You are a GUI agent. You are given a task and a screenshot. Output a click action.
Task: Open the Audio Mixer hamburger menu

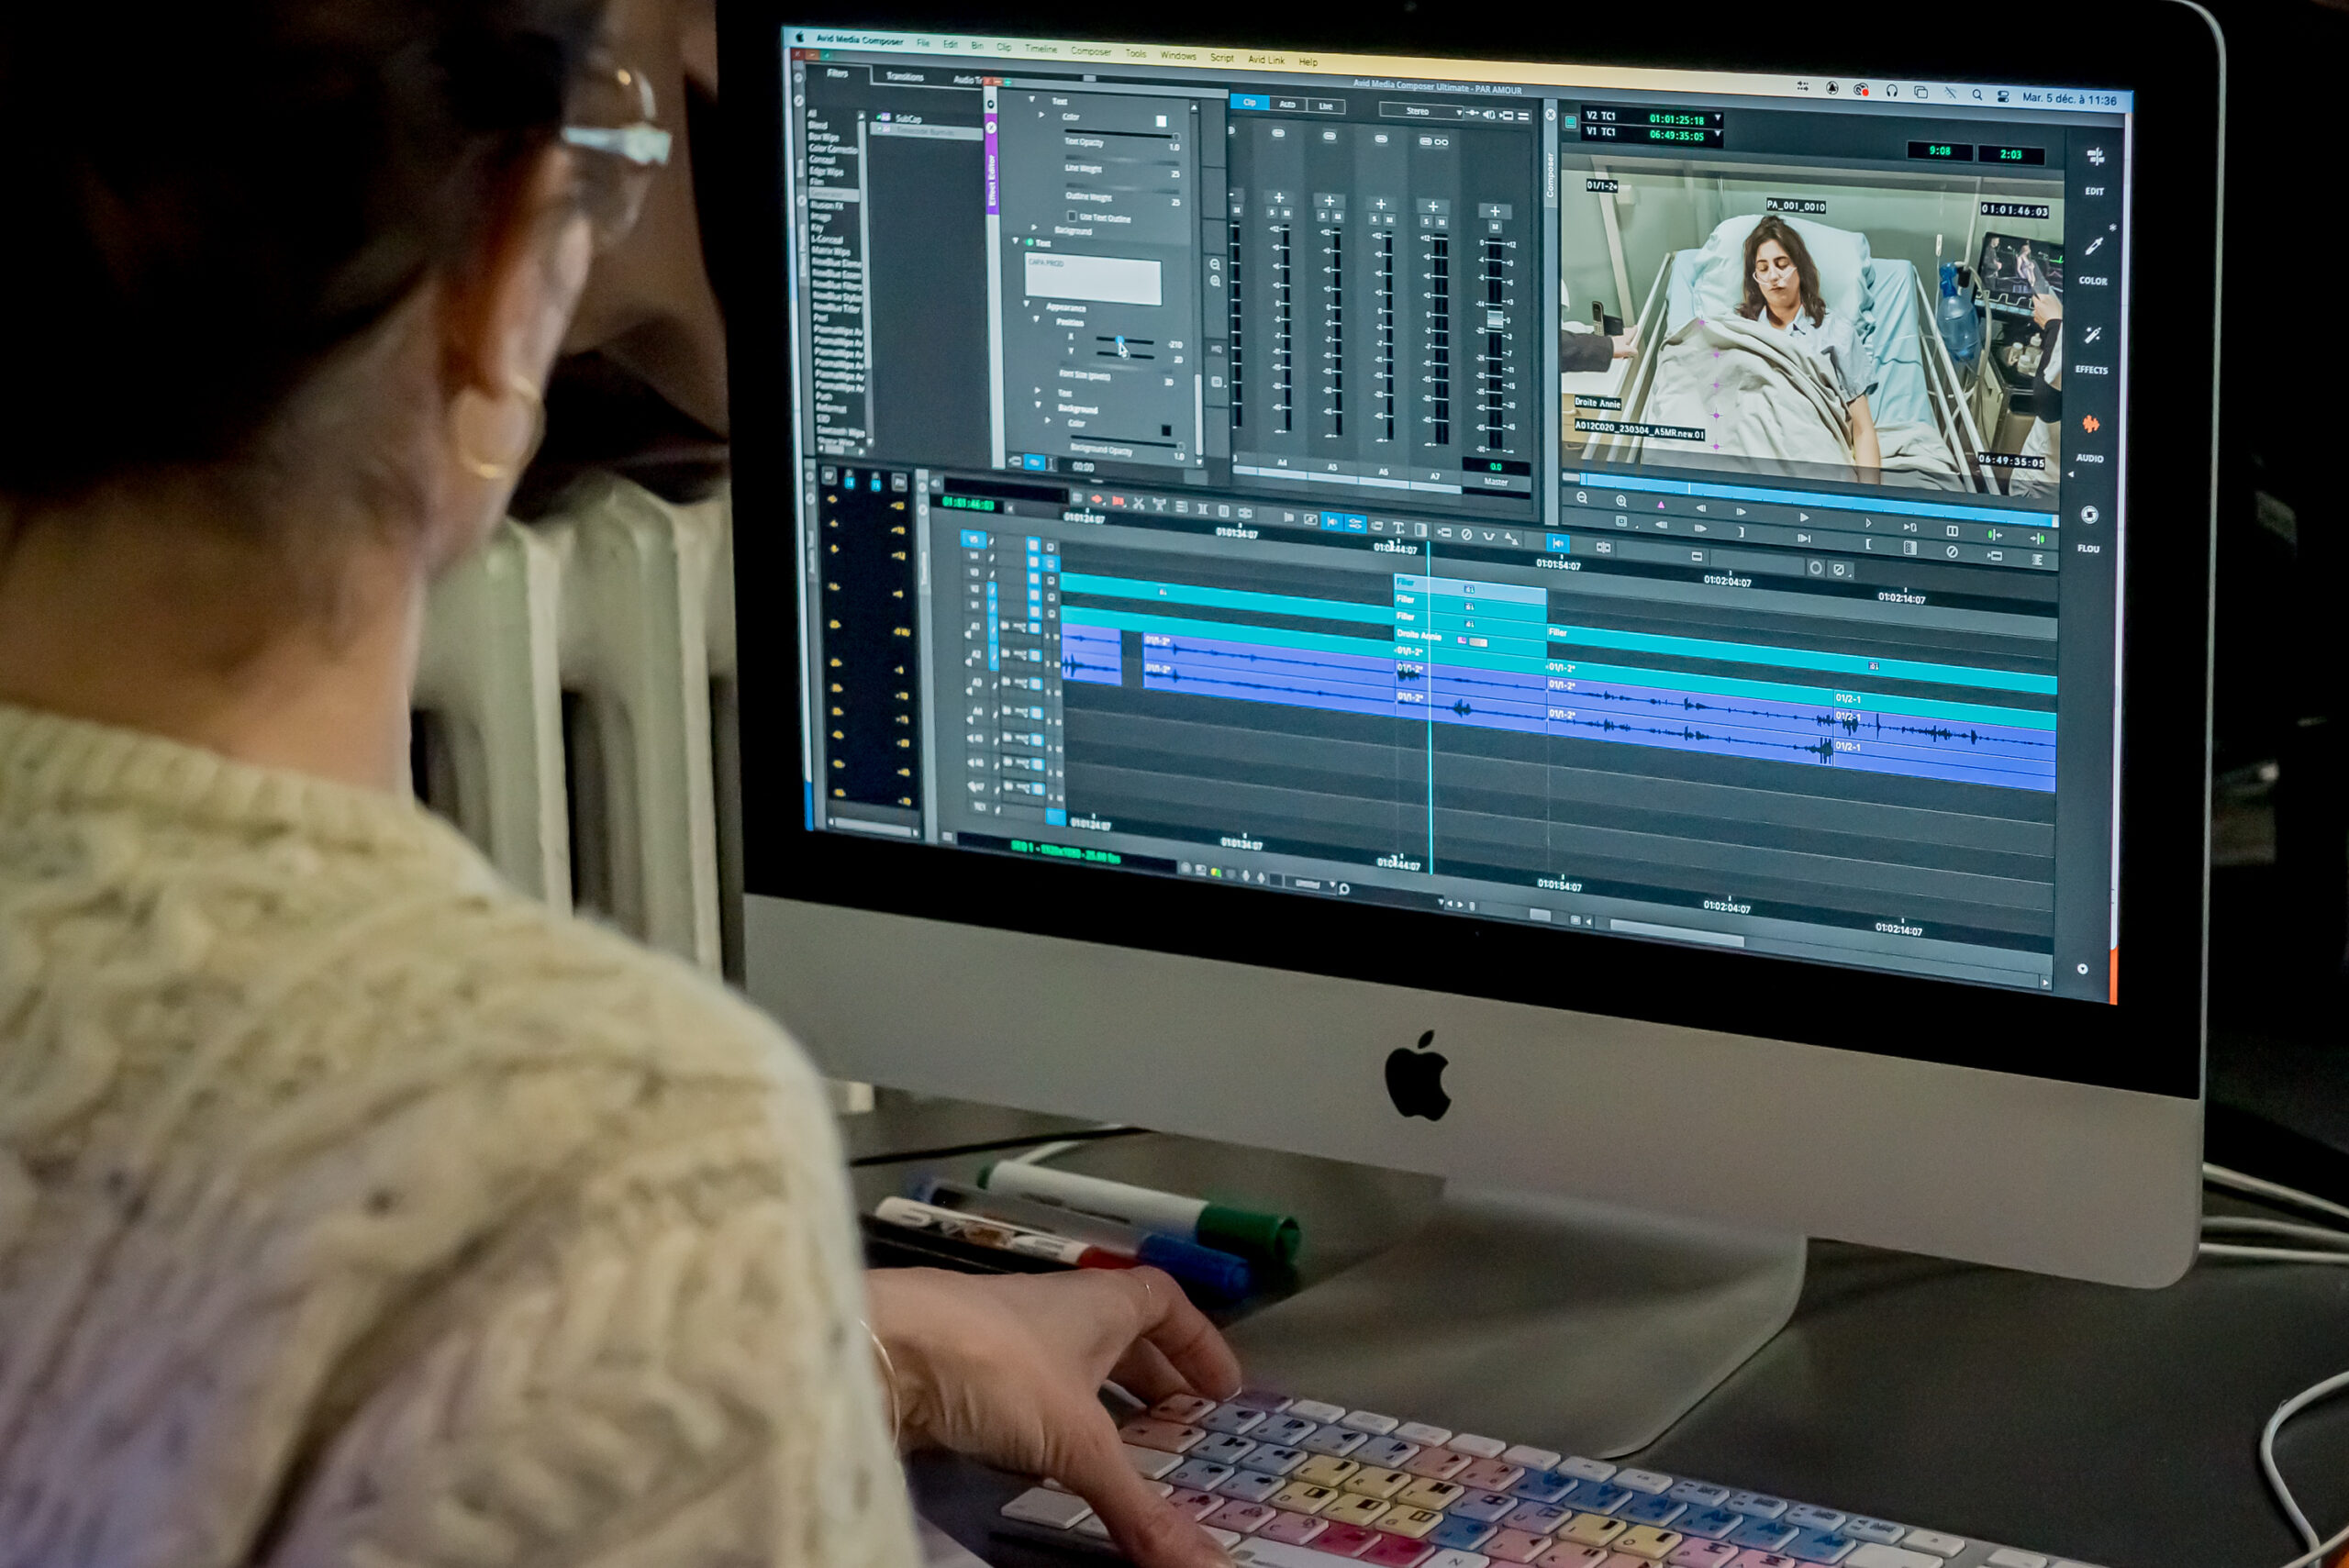1524,117
